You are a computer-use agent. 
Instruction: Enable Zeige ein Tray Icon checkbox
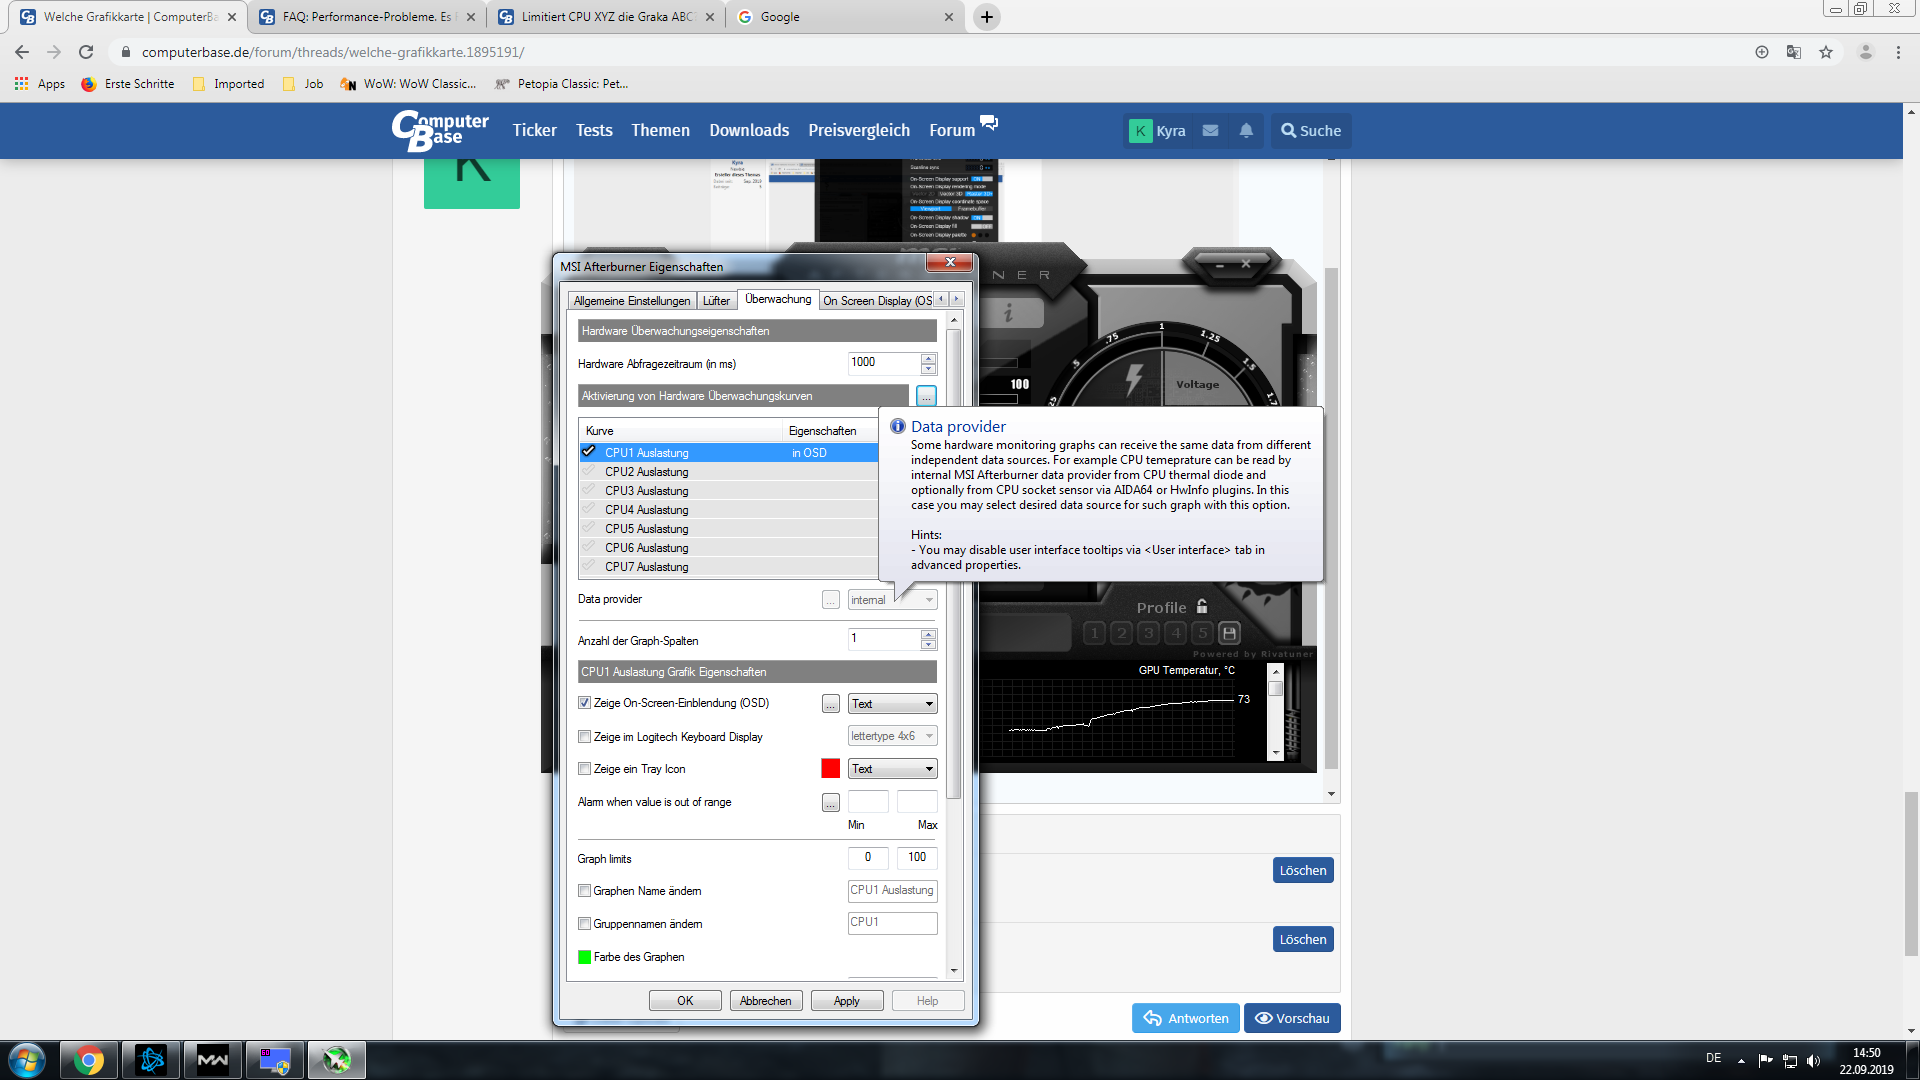tap(585, 769)
